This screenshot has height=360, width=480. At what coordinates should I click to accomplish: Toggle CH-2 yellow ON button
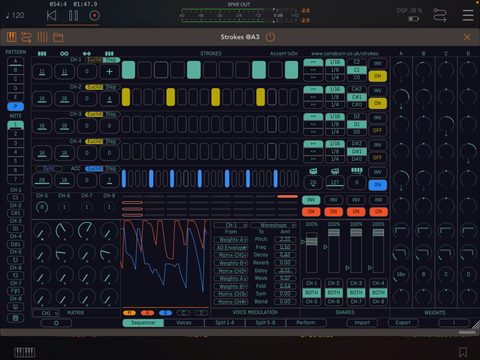[x=377, y=103]
